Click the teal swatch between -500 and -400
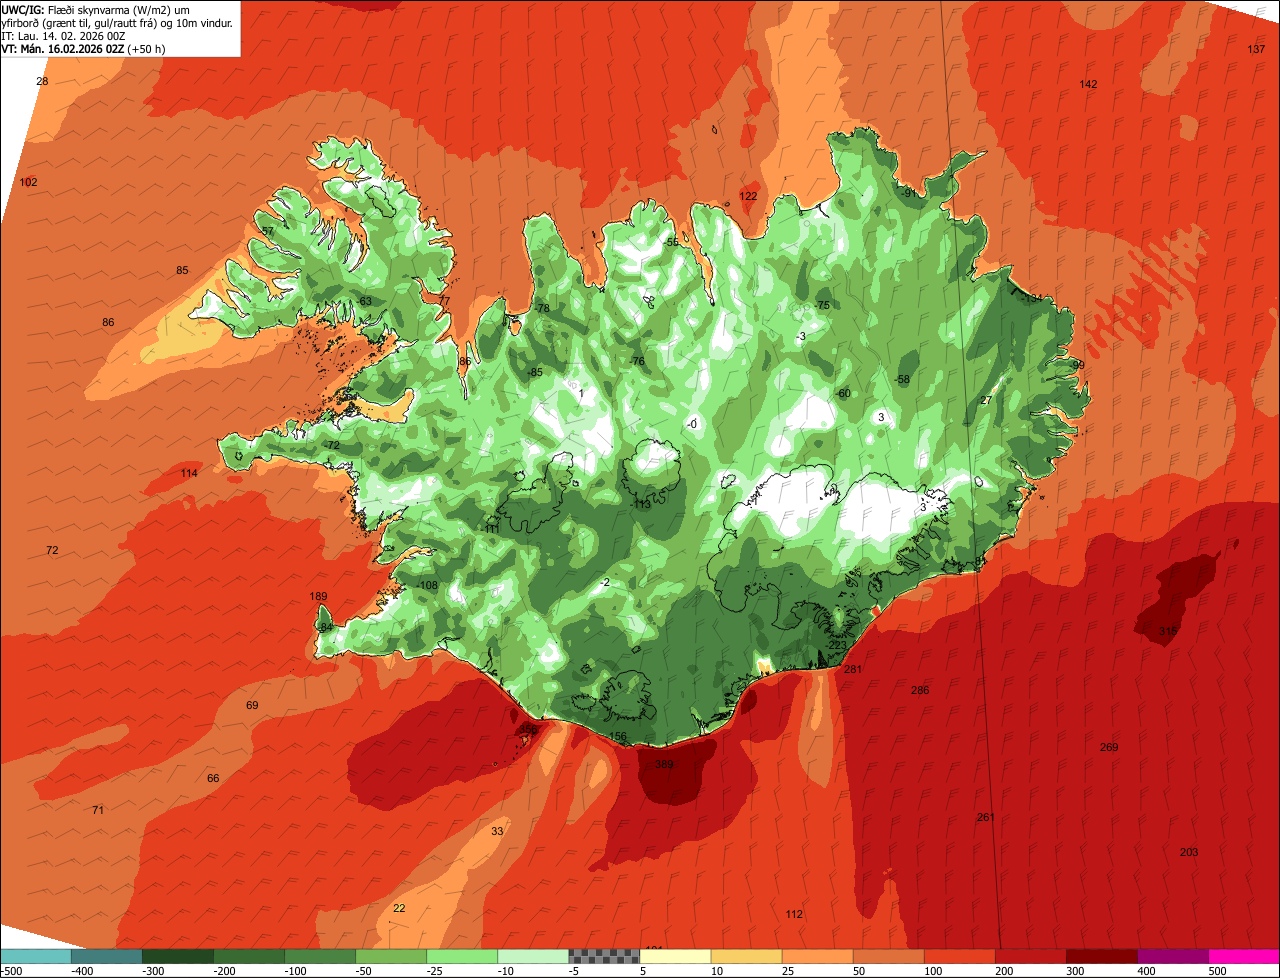The width and height of the screenshot is (1280, 978). point(35,956)
